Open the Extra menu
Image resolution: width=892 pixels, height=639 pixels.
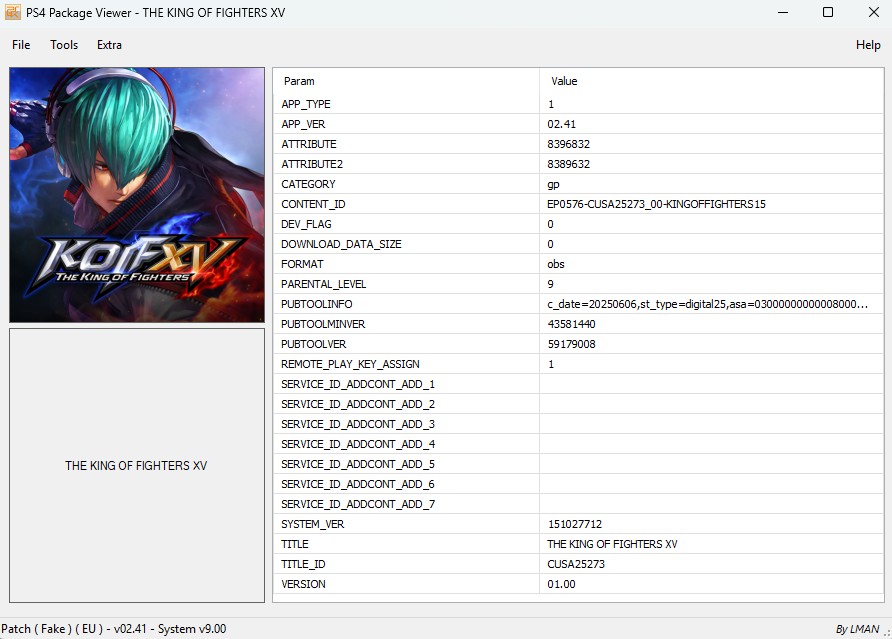click(x=109, y=45)
